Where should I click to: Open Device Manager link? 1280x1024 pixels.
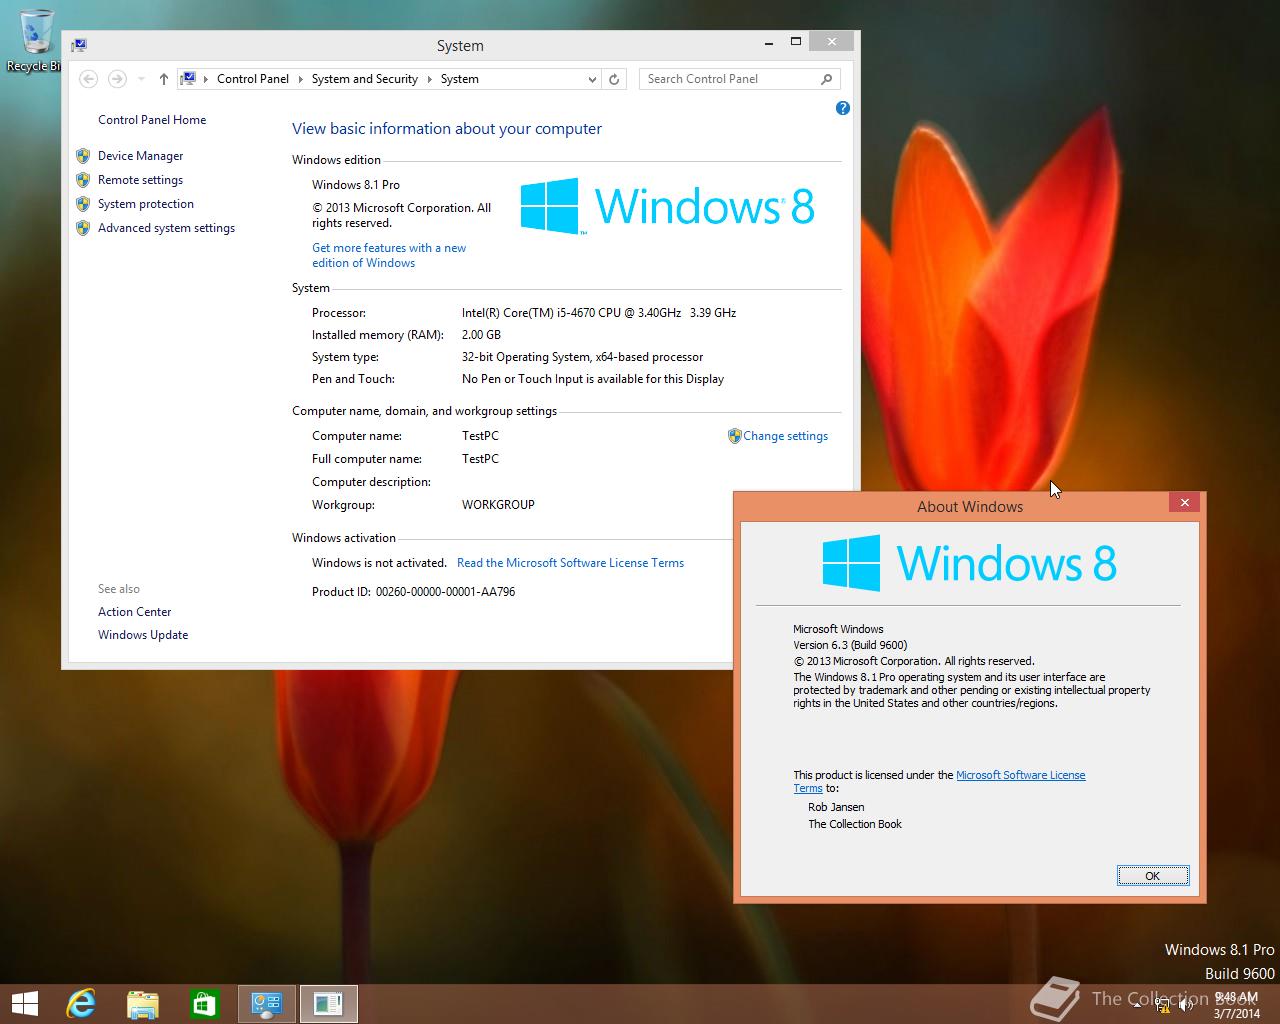click(140, 156)
